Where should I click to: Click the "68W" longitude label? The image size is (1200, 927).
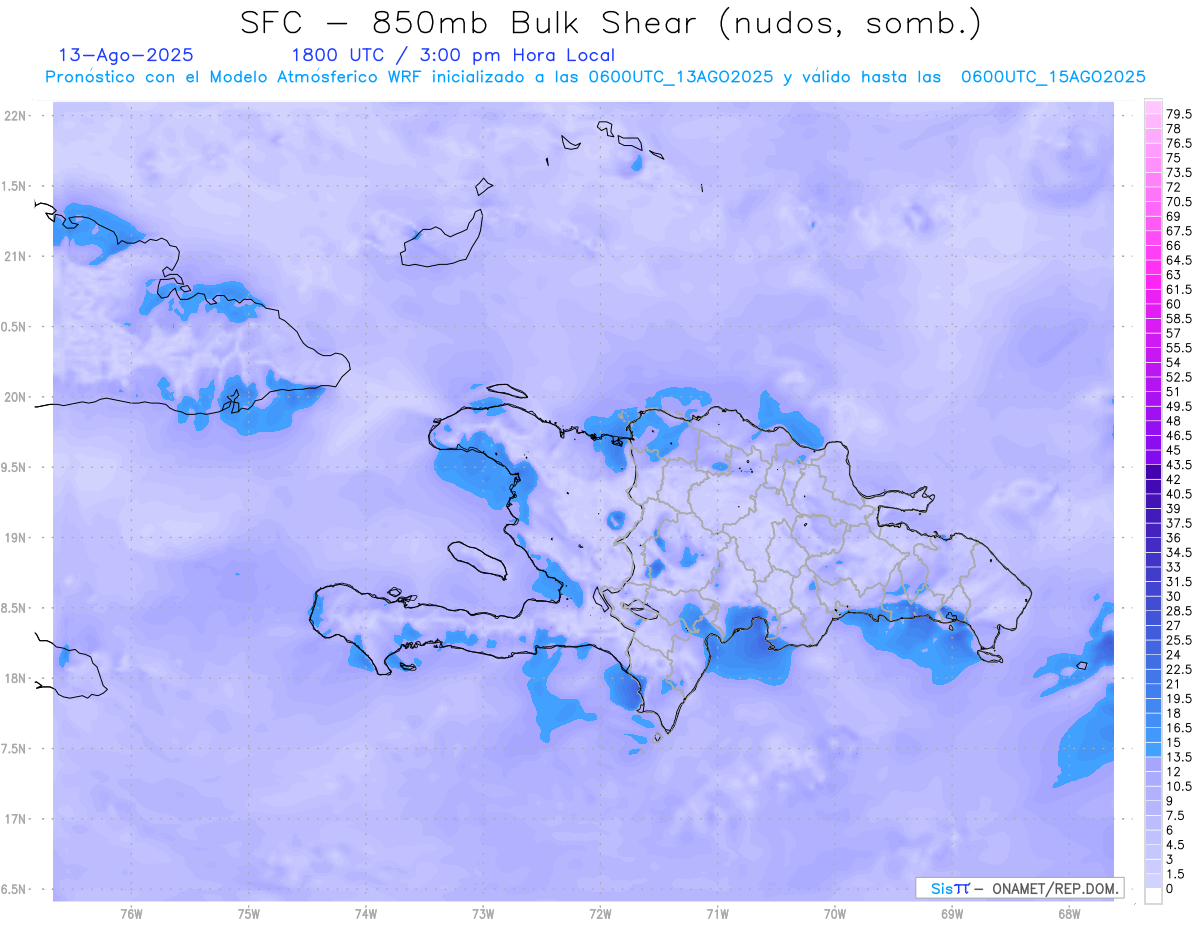tap(1069, 913)
